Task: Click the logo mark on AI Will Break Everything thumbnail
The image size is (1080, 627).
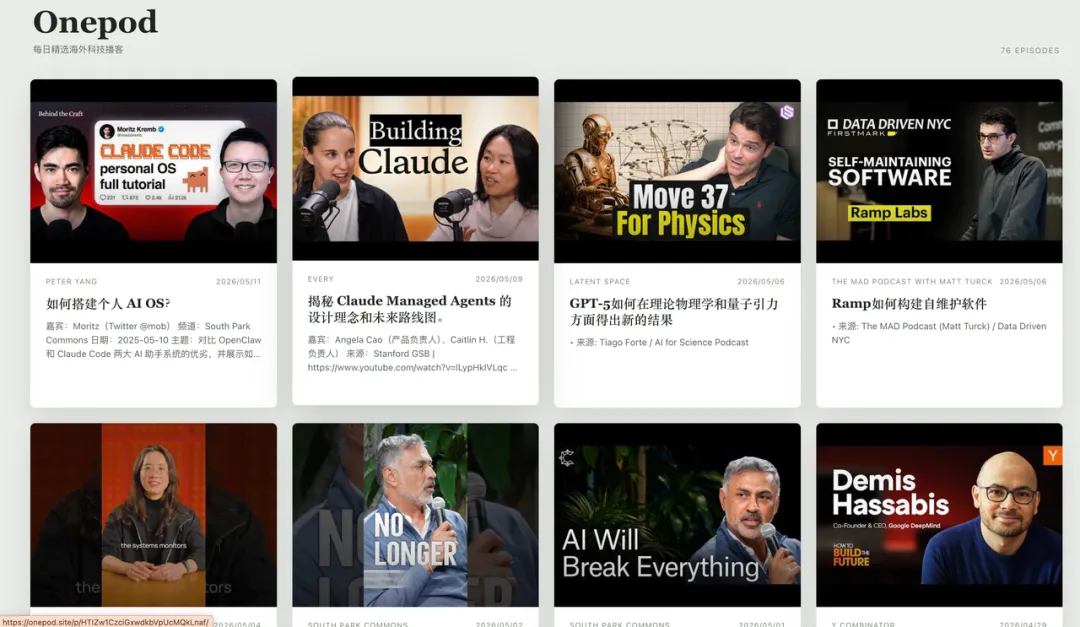Action: pos(566,458)
